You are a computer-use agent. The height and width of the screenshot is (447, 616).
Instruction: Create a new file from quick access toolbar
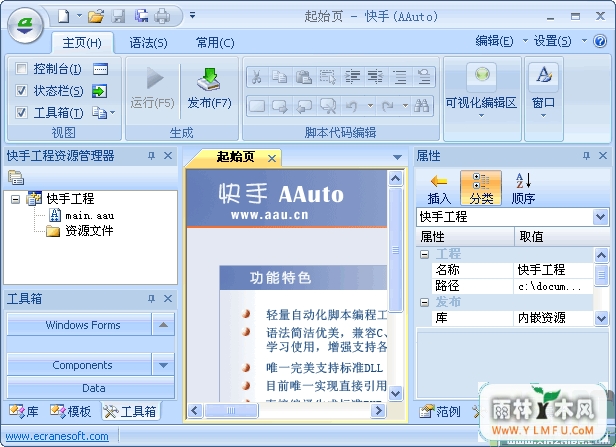tap(64, 16)
